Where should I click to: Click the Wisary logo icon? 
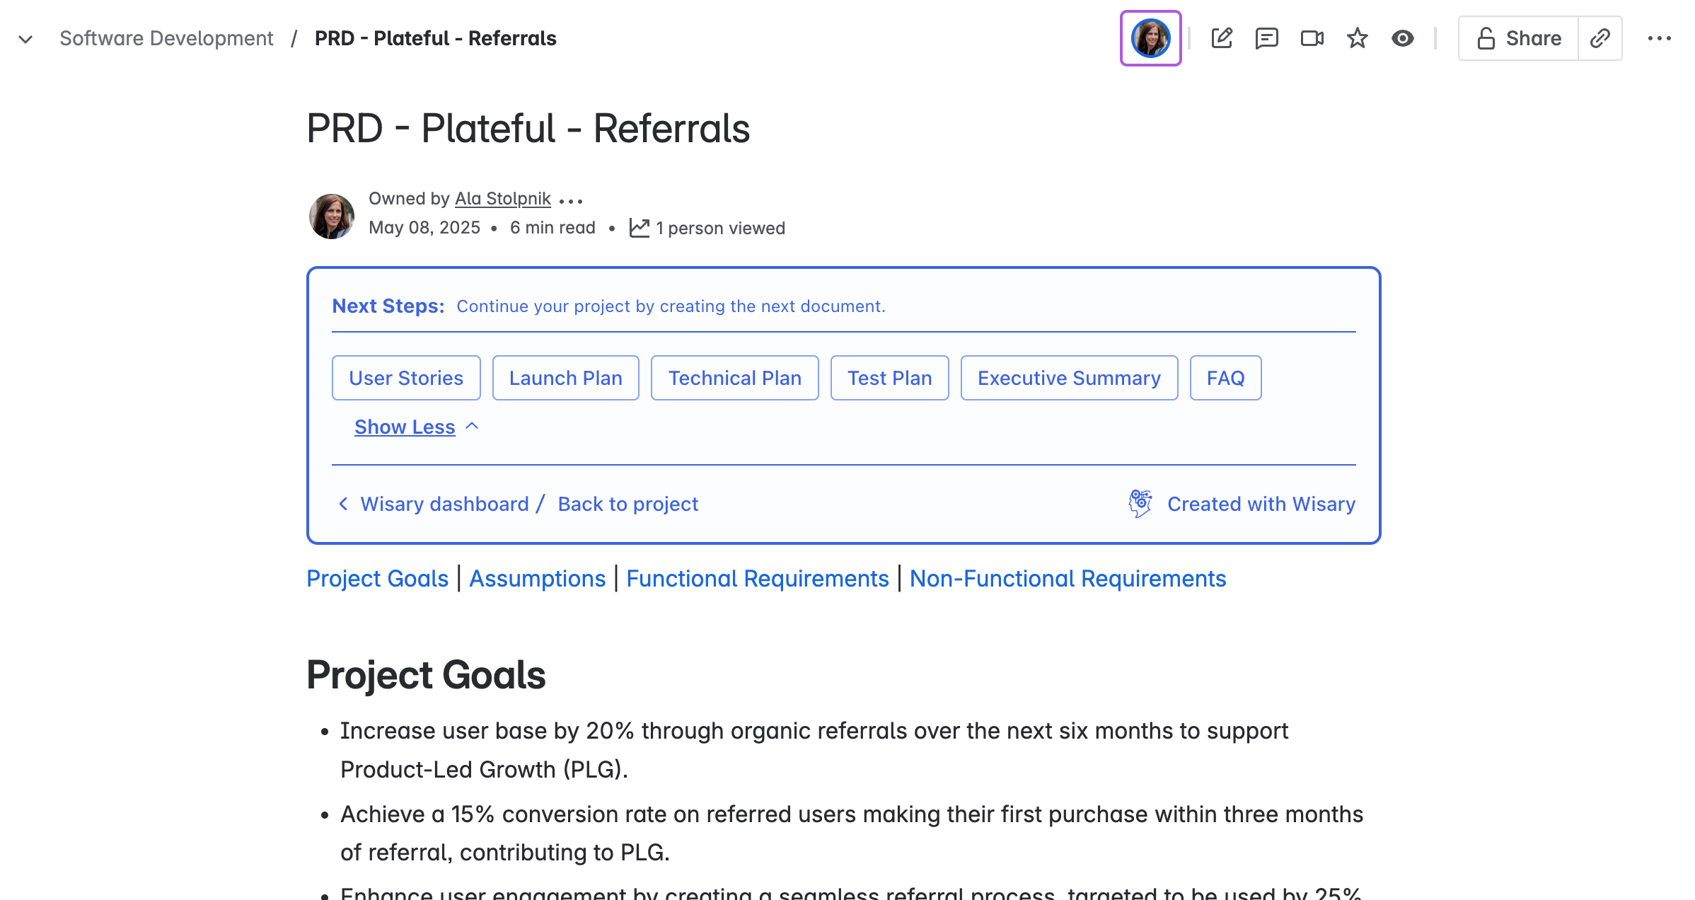pos(1140,503)
